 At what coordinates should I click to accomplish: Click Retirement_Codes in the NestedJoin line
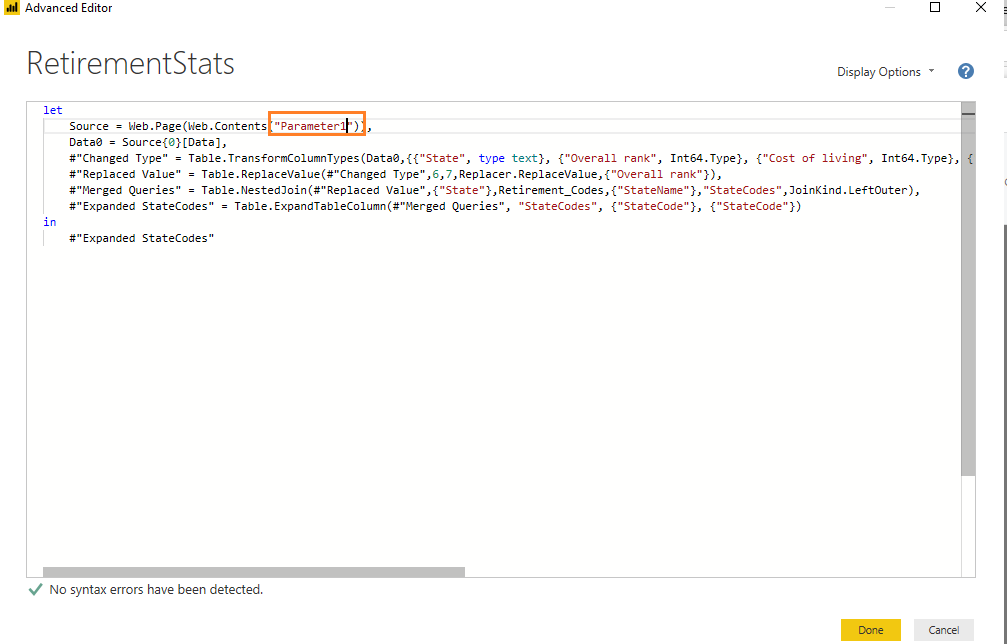click(x=552, y=191)
